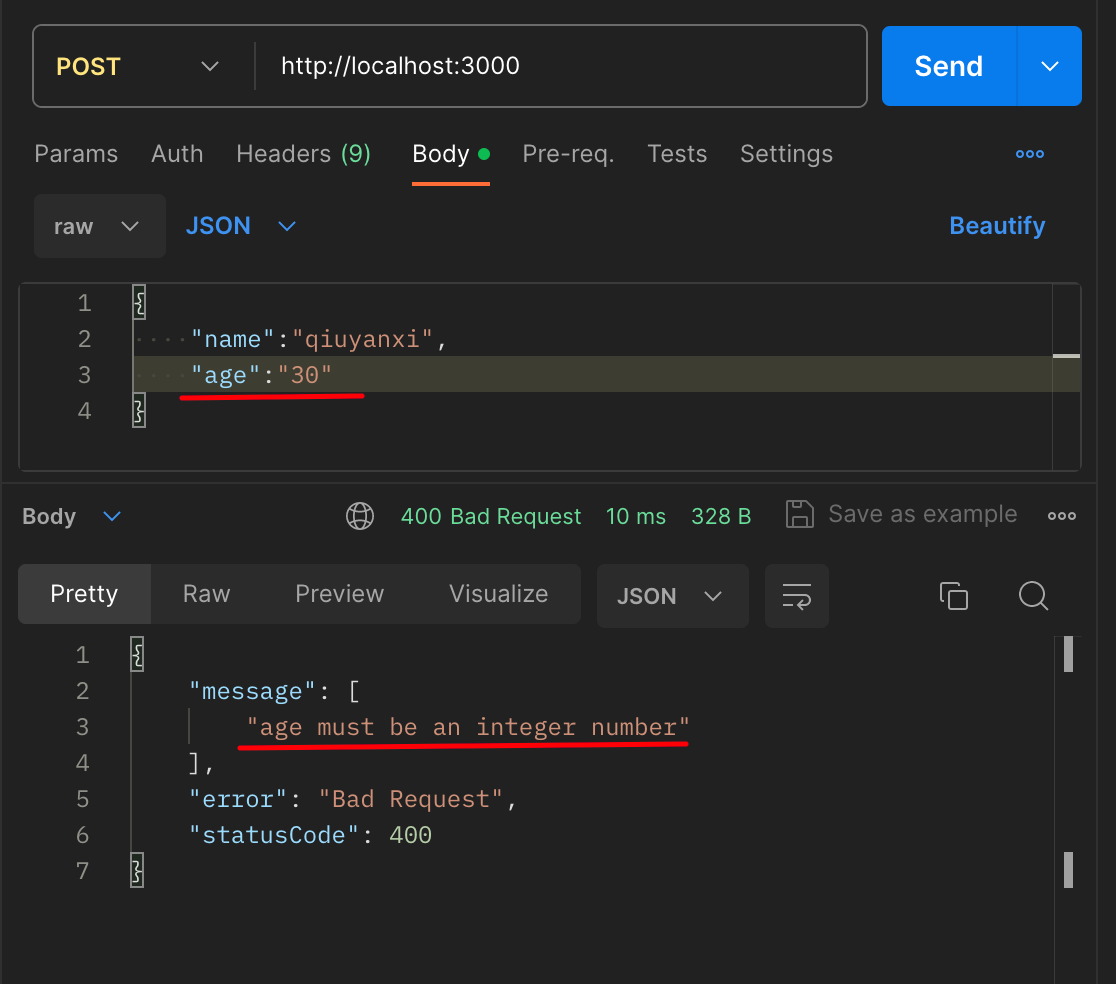Screen dimensions: 1116x984
Task: Click the URL field showing localhost:3000
Action: (561, 66)
